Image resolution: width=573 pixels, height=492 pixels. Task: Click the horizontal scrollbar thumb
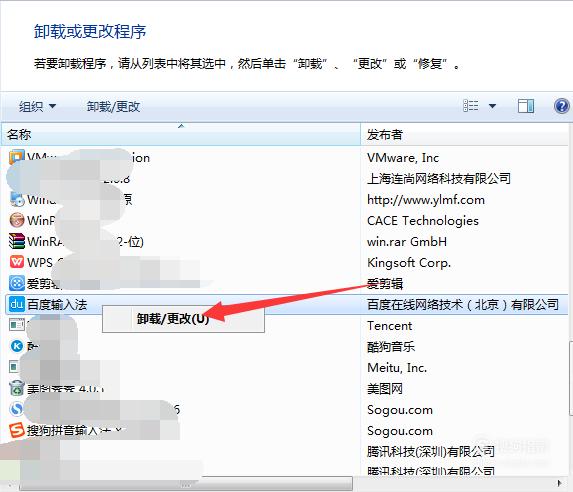click(x=186, y=484)
